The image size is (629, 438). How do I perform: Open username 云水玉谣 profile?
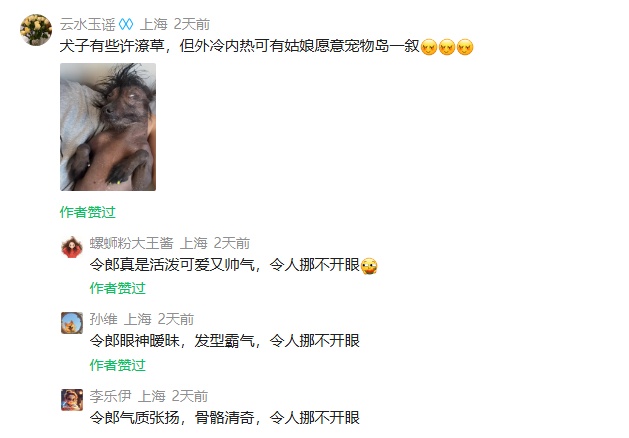tap(87, 24)
